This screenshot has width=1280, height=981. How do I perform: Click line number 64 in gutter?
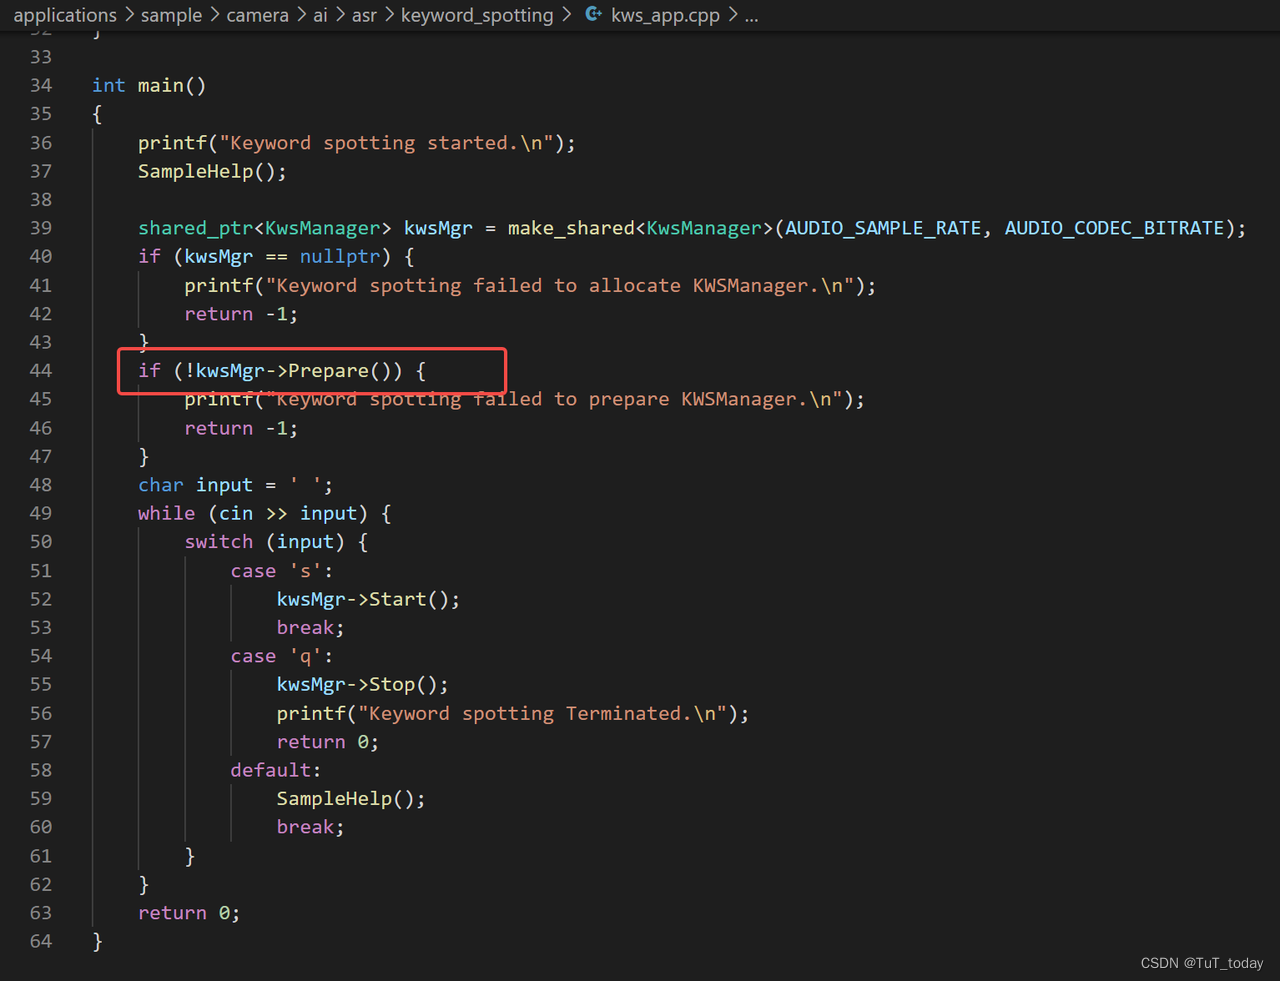[41, 941]
